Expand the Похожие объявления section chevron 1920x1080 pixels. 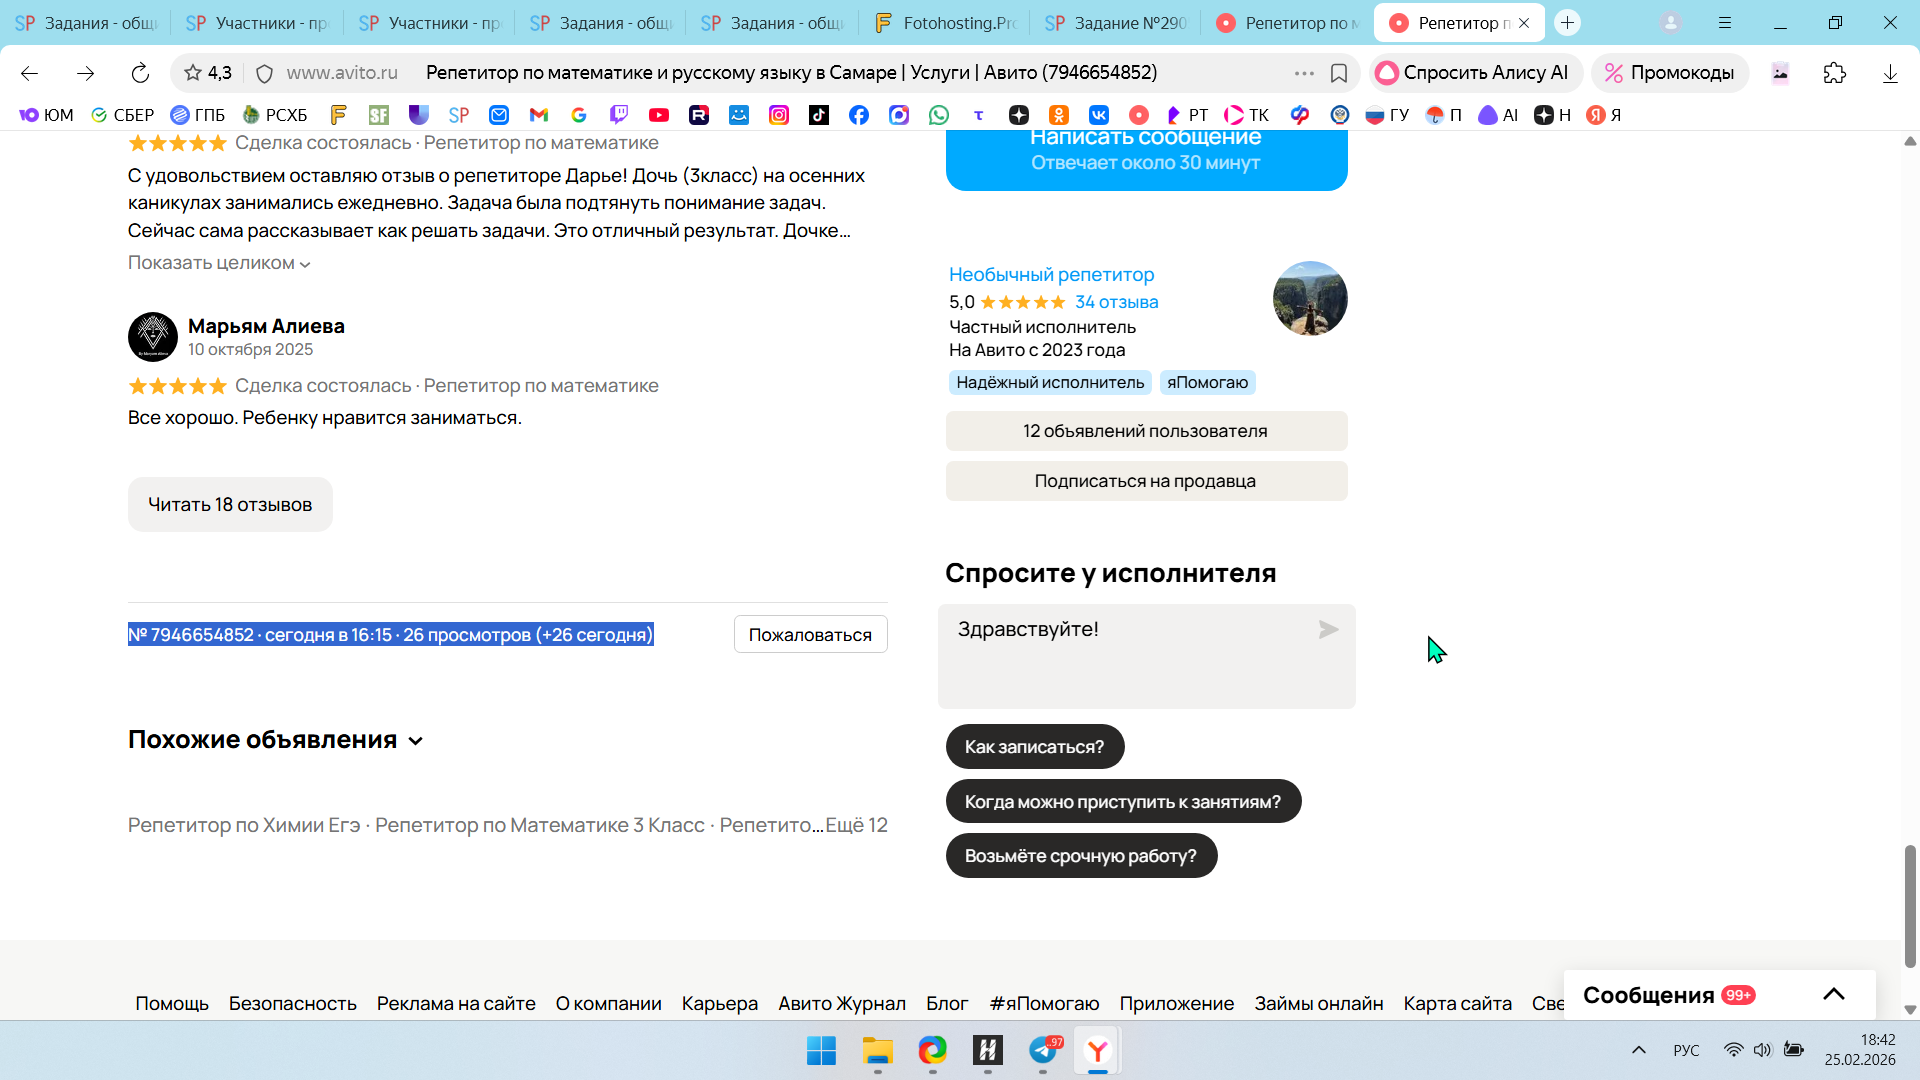tap(416, 741)
